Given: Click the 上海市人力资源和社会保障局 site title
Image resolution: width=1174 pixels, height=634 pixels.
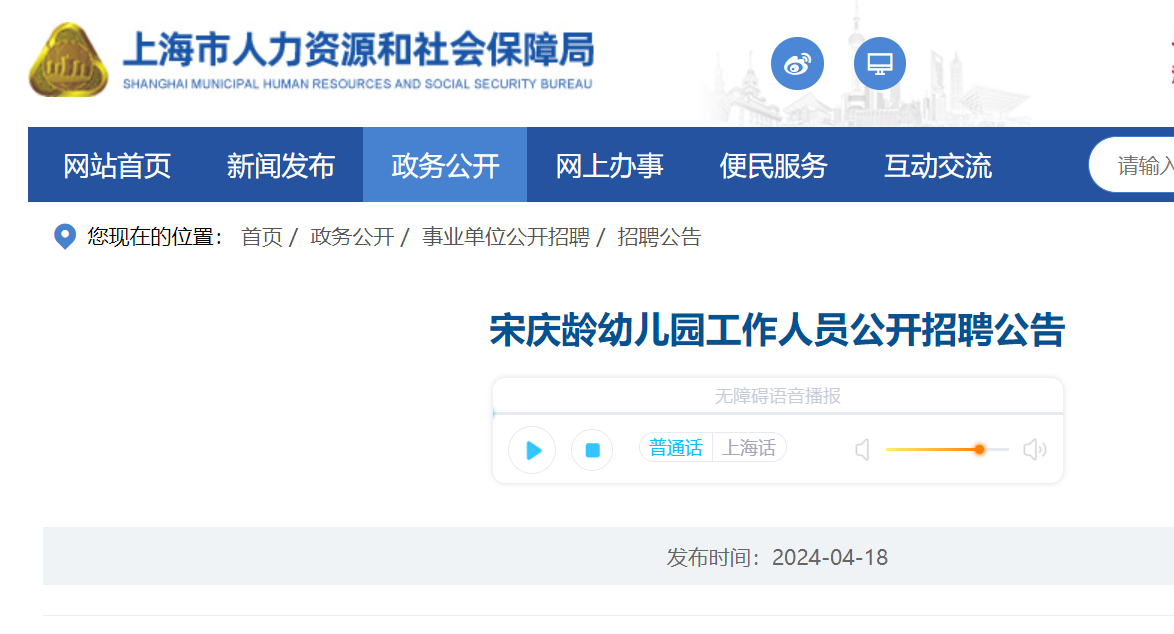Looking at the screenshot, I should coord(359,49).
